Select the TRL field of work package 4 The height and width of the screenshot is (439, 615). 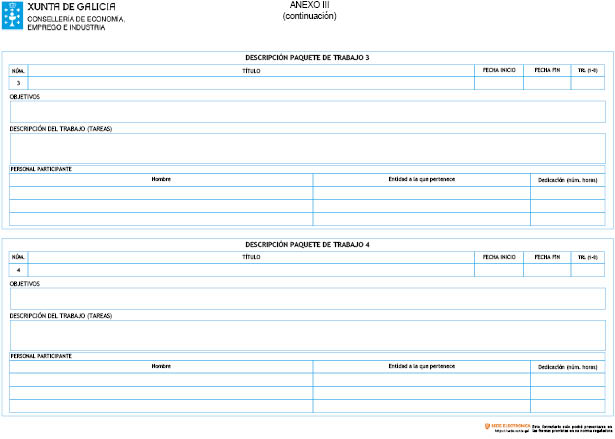(x=588, y=270)
